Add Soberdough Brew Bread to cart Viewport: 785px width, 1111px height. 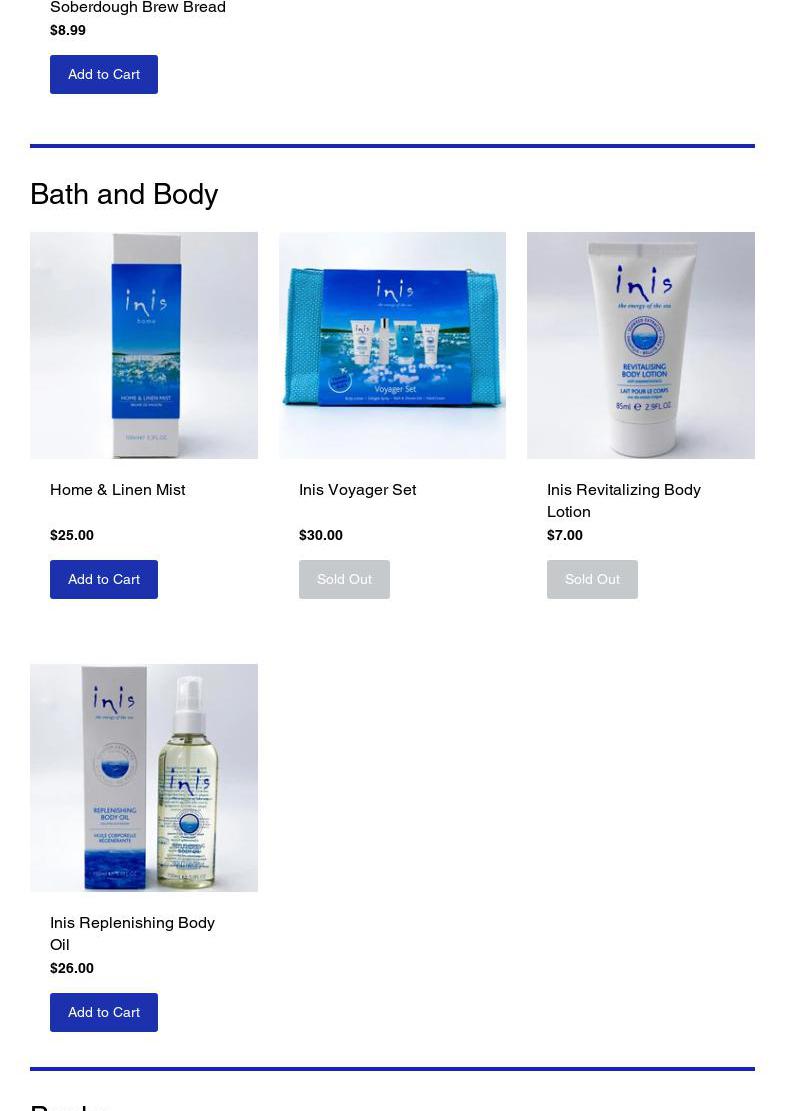(103, 74)
